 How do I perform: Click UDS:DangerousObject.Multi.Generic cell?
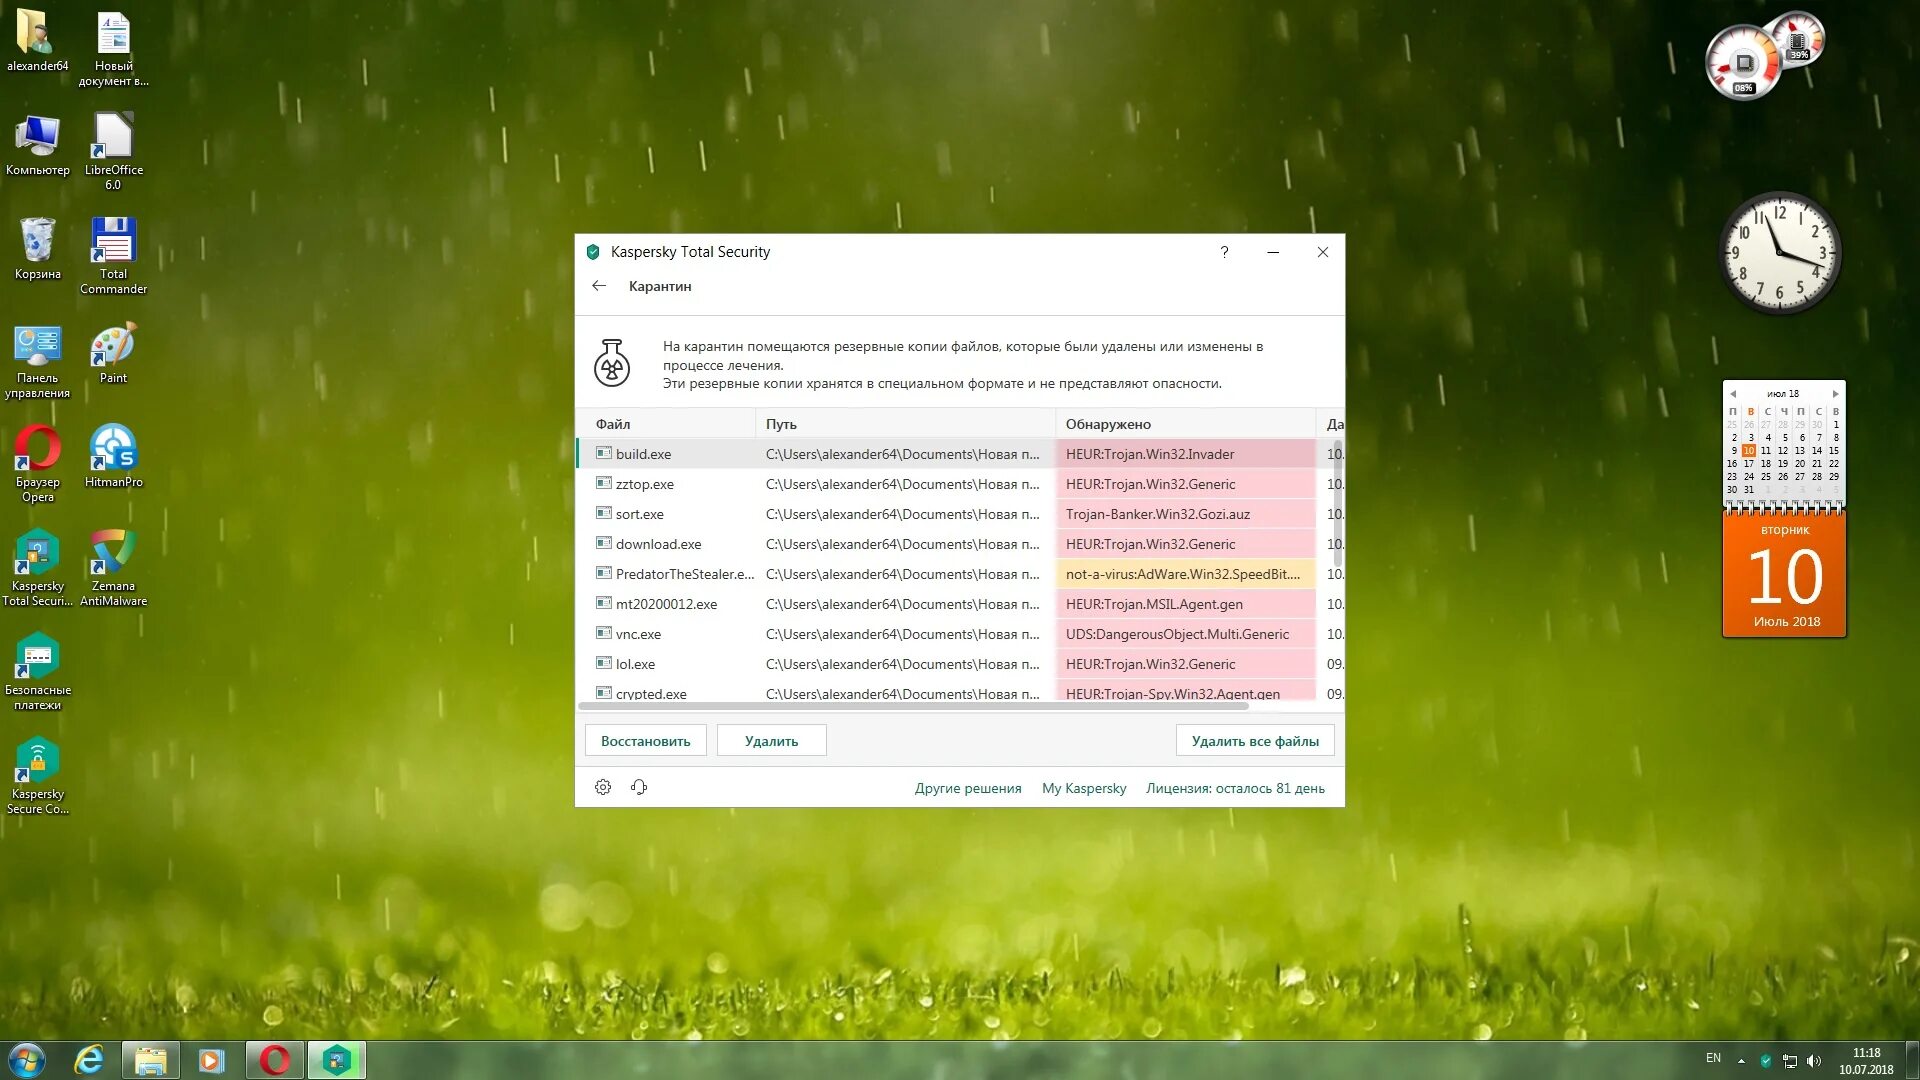pyautogui.click(x=1186, y=634)
